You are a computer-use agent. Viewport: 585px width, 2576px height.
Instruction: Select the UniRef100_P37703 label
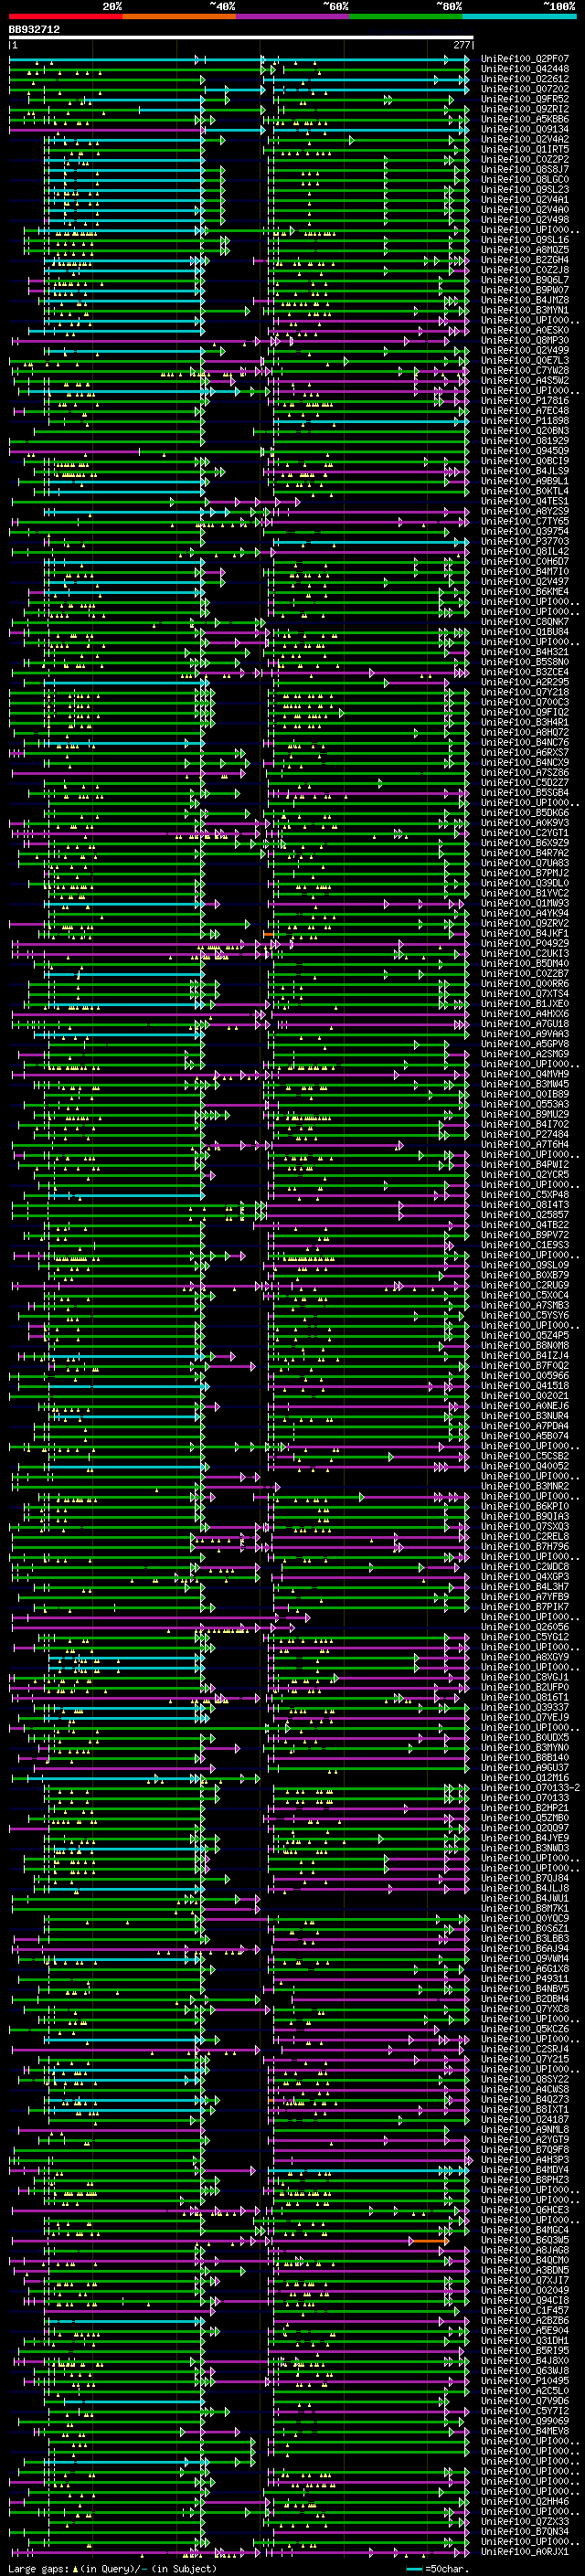click(x=525, y=541)
